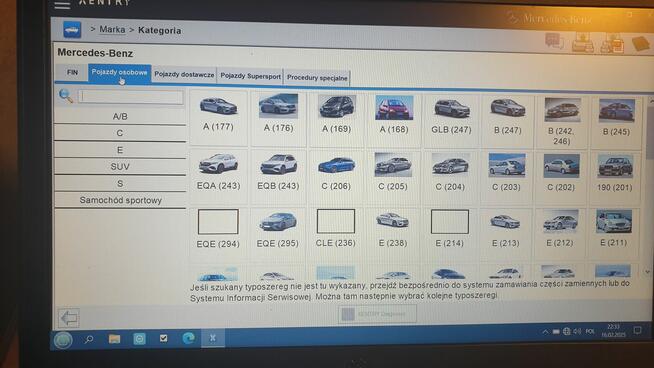Switch to Pojazdy Supersport tab
654x368 pixels.
tap(250, 76)
